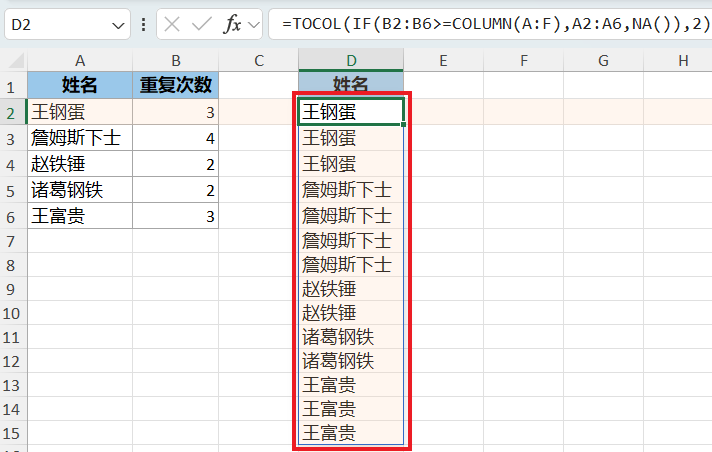Select row 7 header
This screenshot has height=452, width=712.
13,241
